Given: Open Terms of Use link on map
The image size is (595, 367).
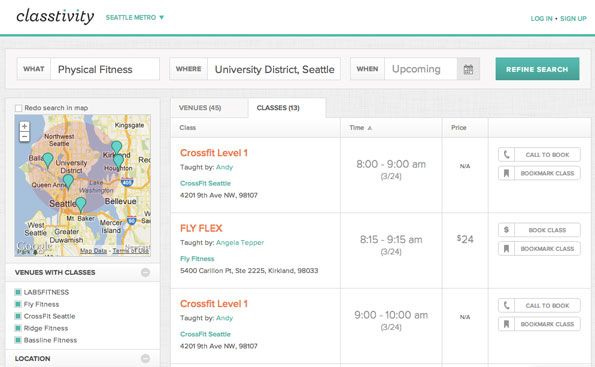Looking at the screenshot, I should pos(131,251).
